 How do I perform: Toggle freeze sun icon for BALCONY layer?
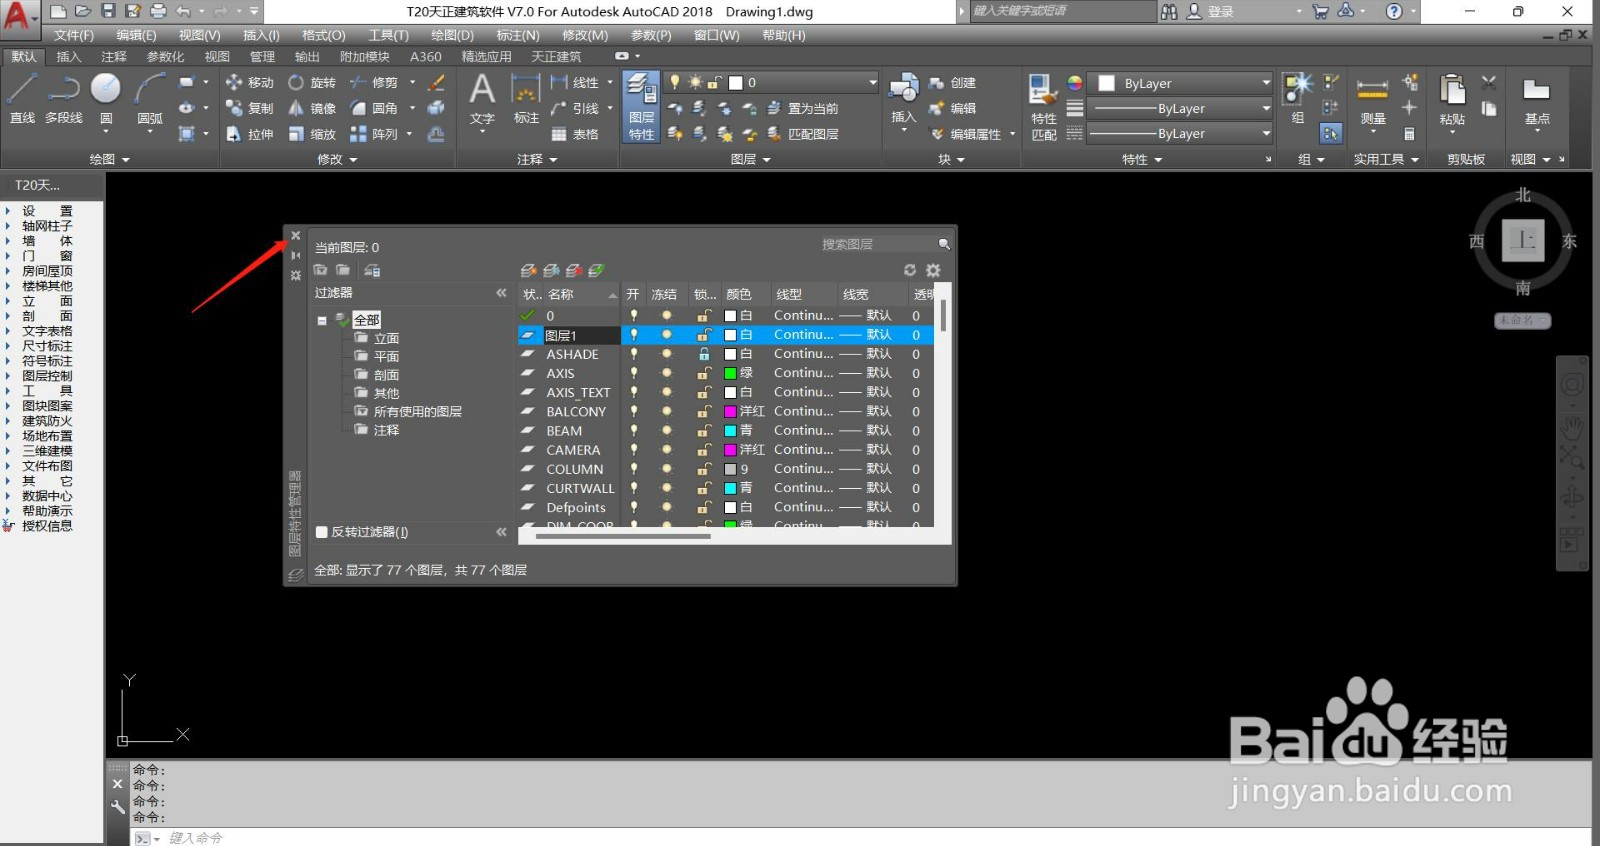pos(667,411)
